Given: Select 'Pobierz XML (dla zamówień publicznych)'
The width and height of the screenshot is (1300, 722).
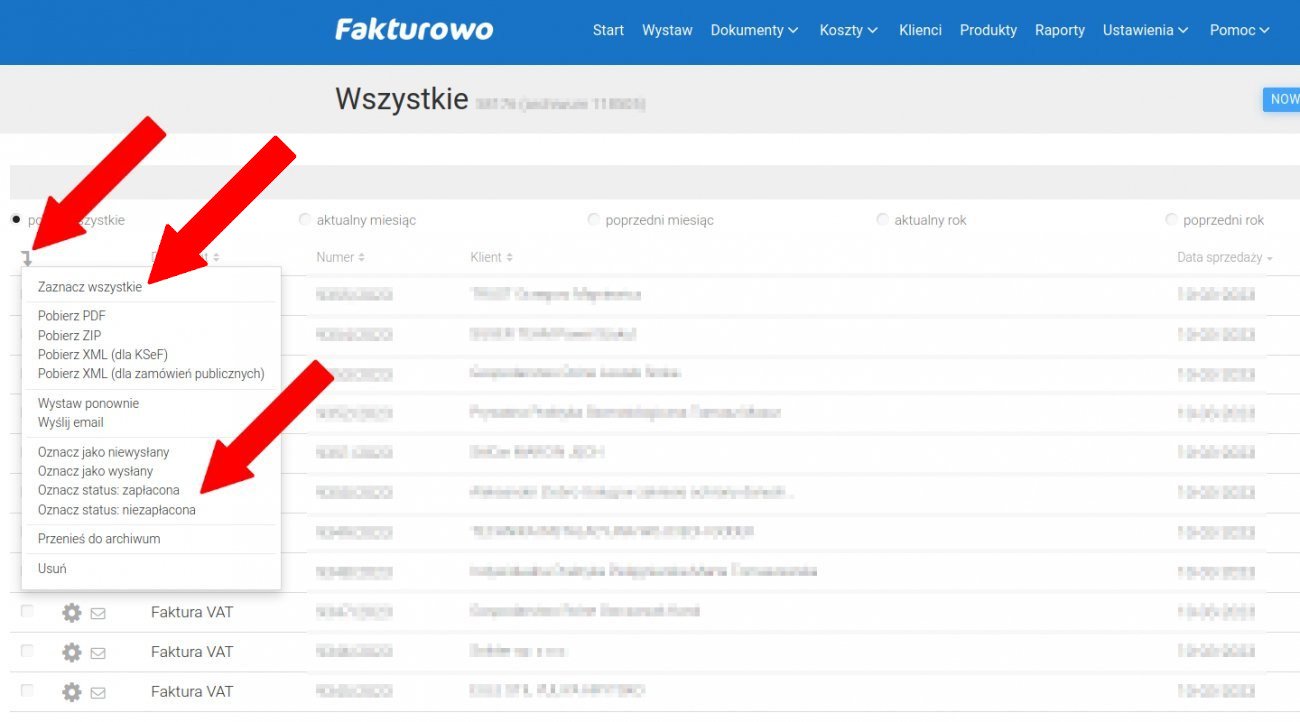Looking at the screenshot, I should 151,373.
